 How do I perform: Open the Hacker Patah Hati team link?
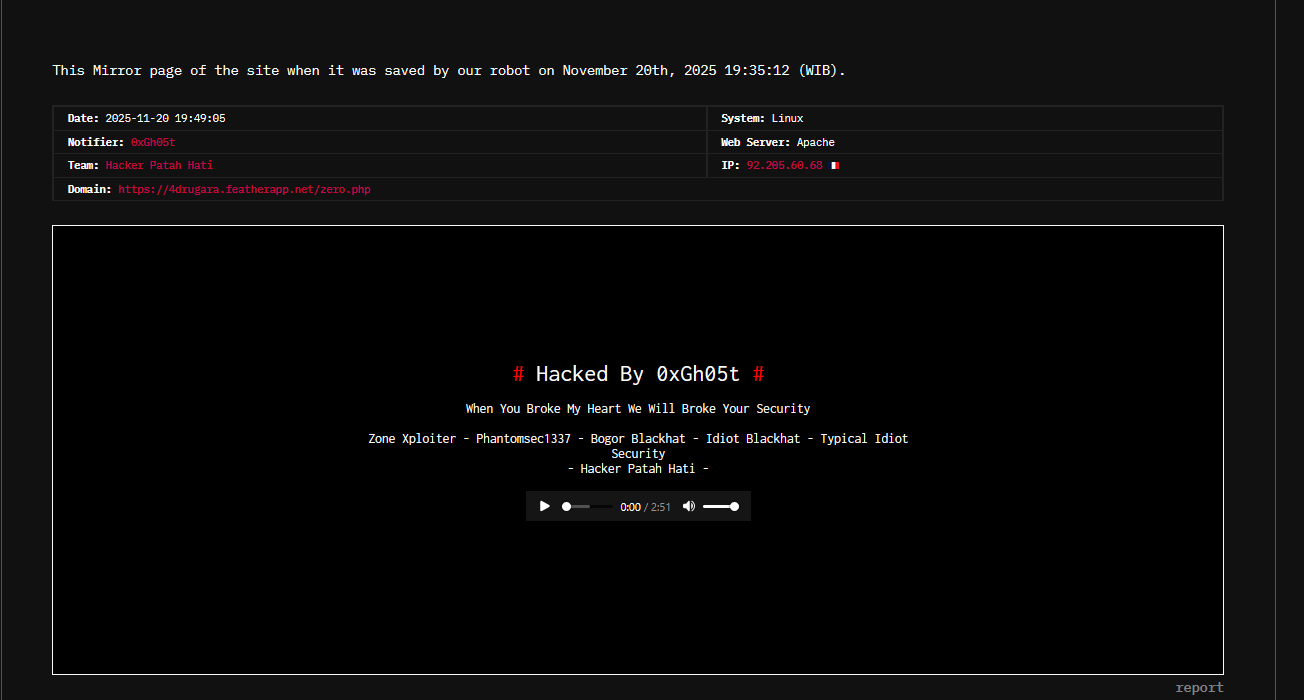point(159,166)
